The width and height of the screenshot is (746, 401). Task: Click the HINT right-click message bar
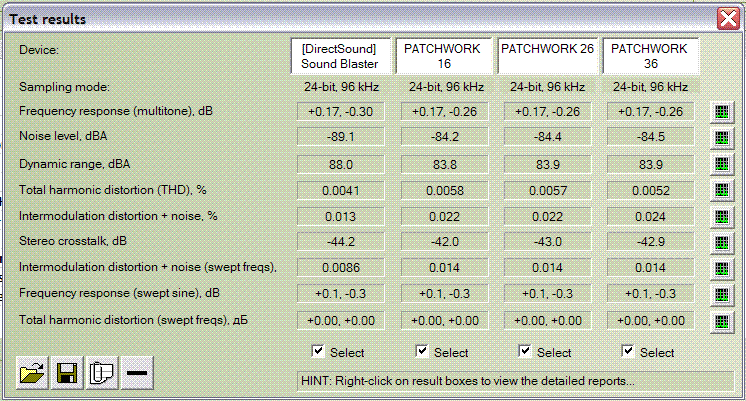click(x=515, y=381)
